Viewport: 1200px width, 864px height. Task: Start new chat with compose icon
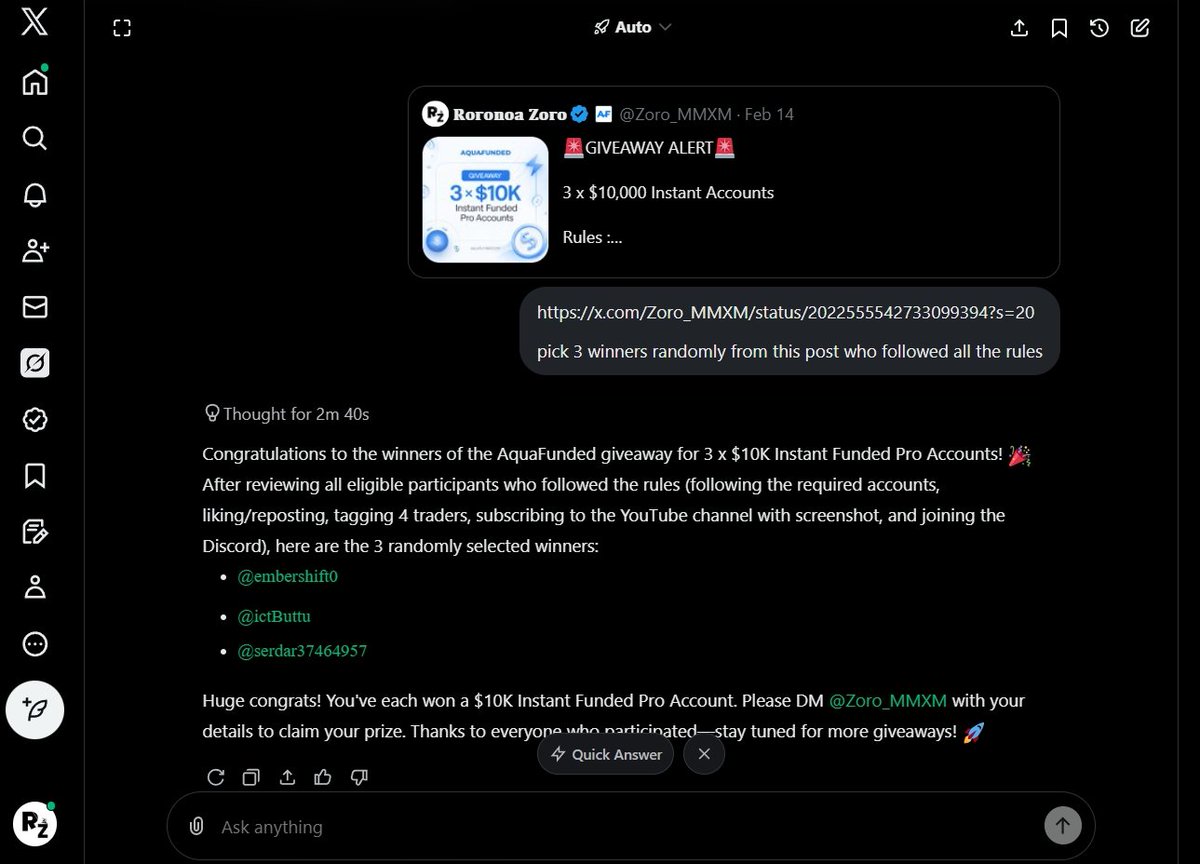[1140, 28]
